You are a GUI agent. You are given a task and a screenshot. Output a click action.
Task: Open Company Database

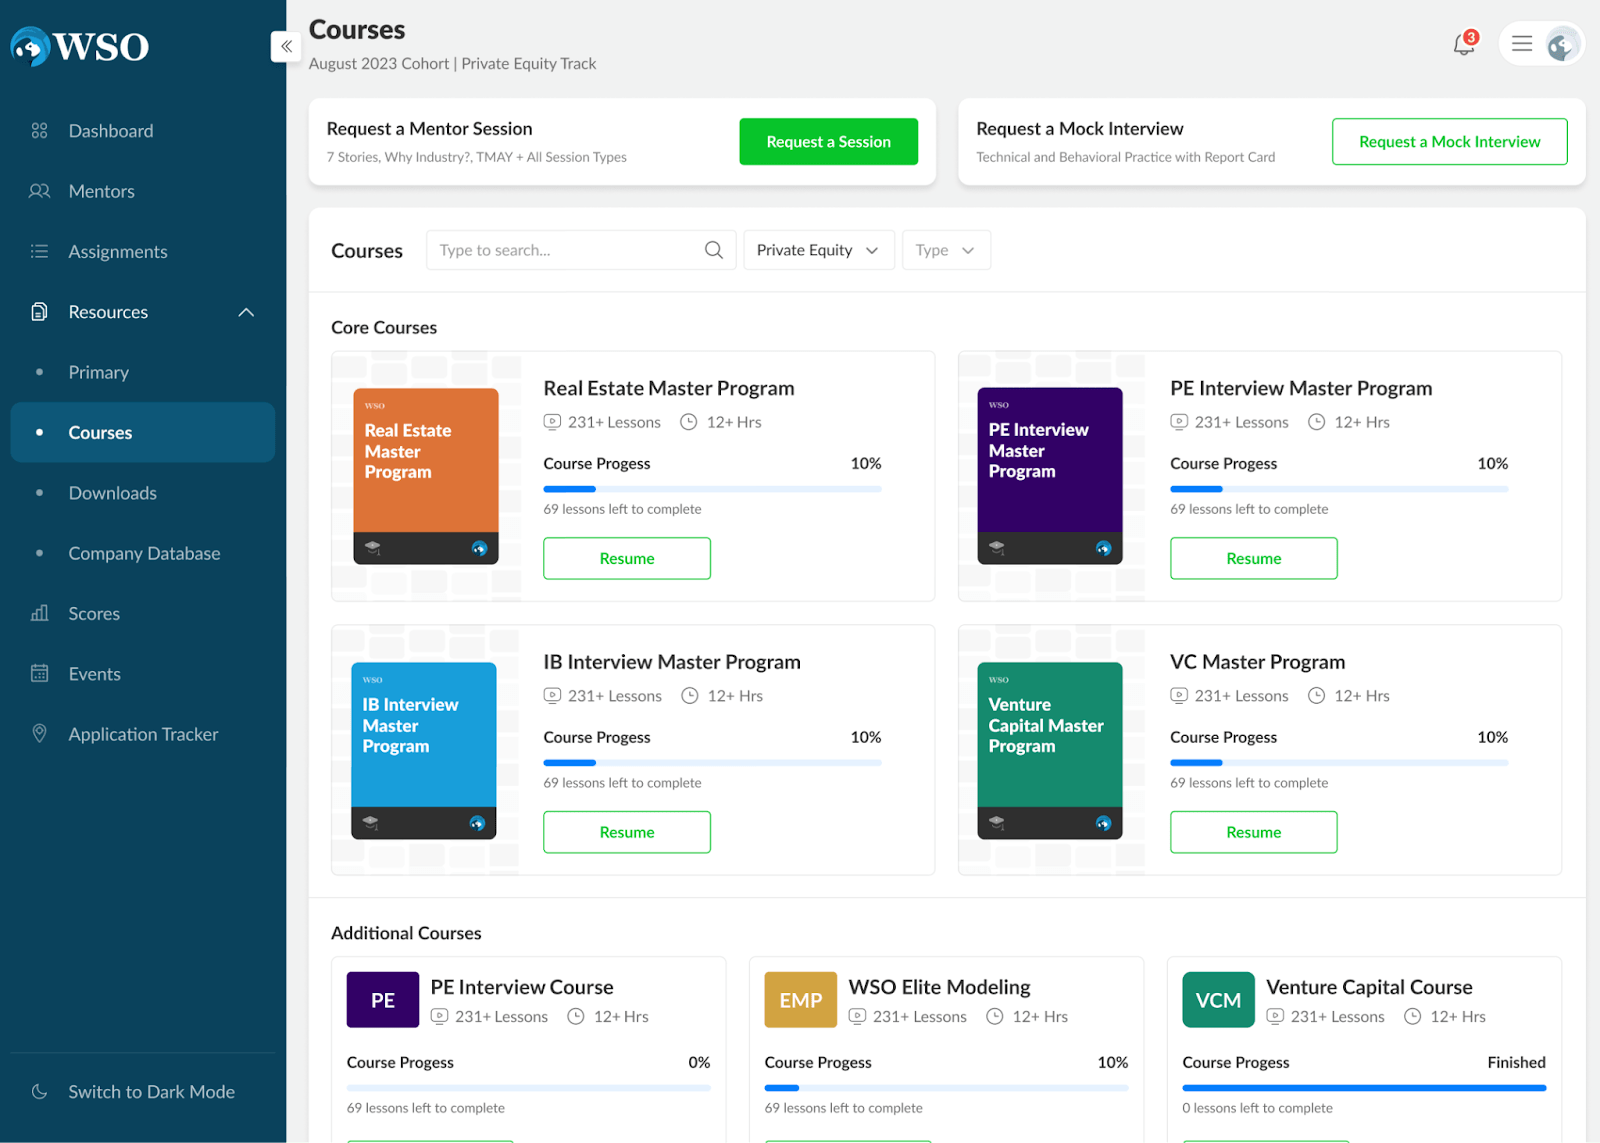[x=144, y=553]
